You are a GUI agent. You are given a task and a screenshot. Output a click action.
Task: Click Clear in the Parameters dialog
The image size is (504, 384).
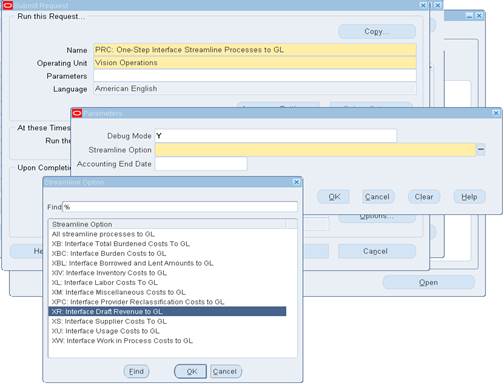[424, 197]
